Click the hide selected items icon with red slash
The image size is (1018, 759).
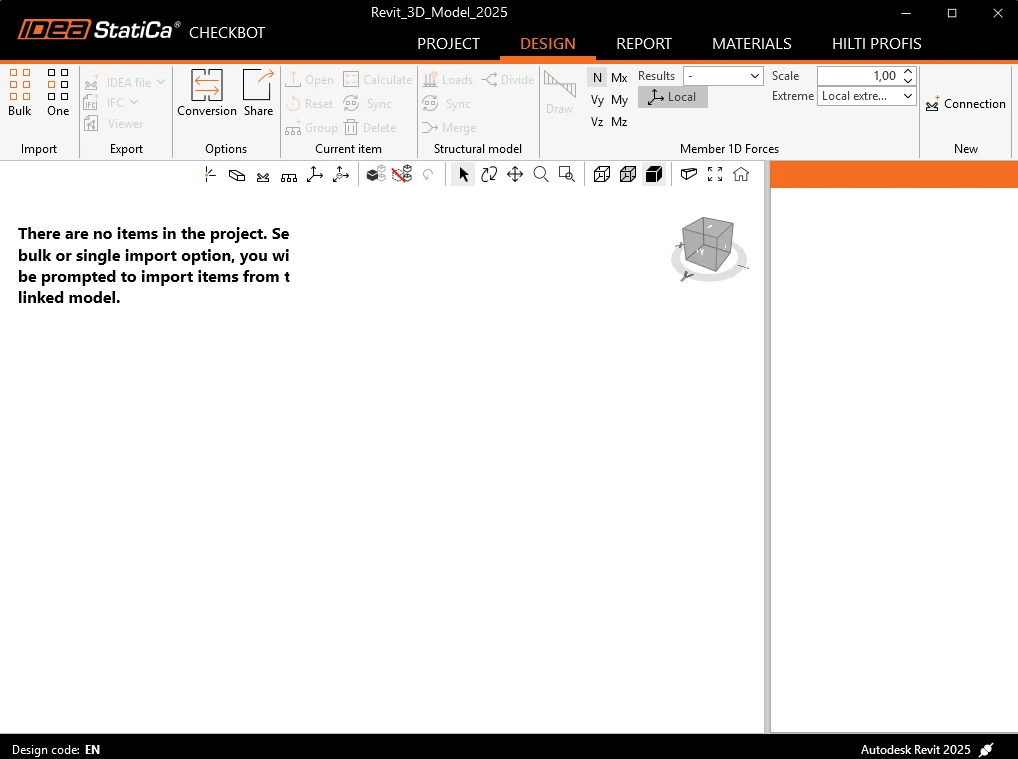402,175
